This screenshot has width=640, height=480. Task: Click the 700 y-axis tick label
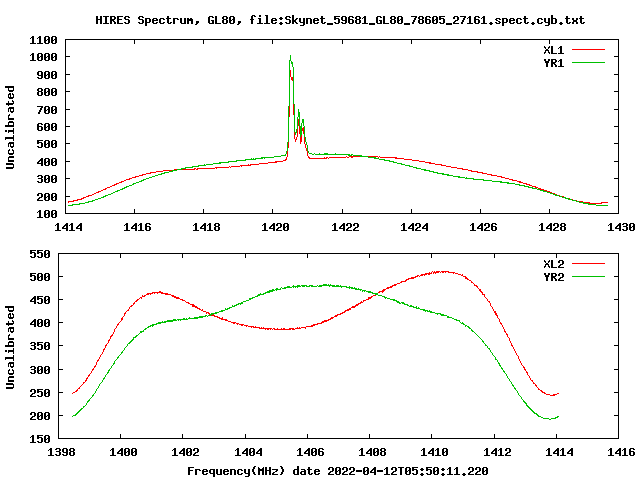(47, 109)
